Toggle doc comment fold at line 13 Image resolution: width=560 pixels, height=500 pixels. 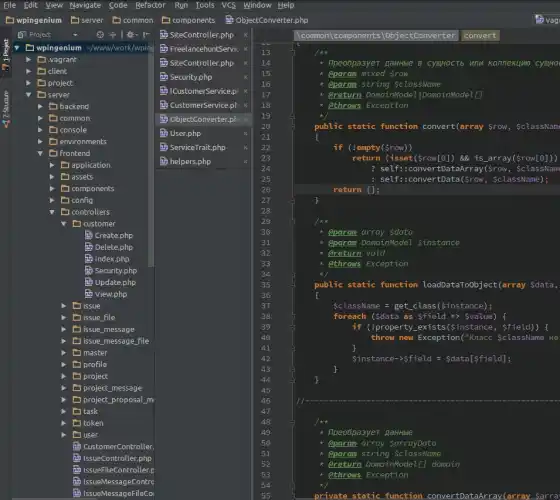coord(292,52)
